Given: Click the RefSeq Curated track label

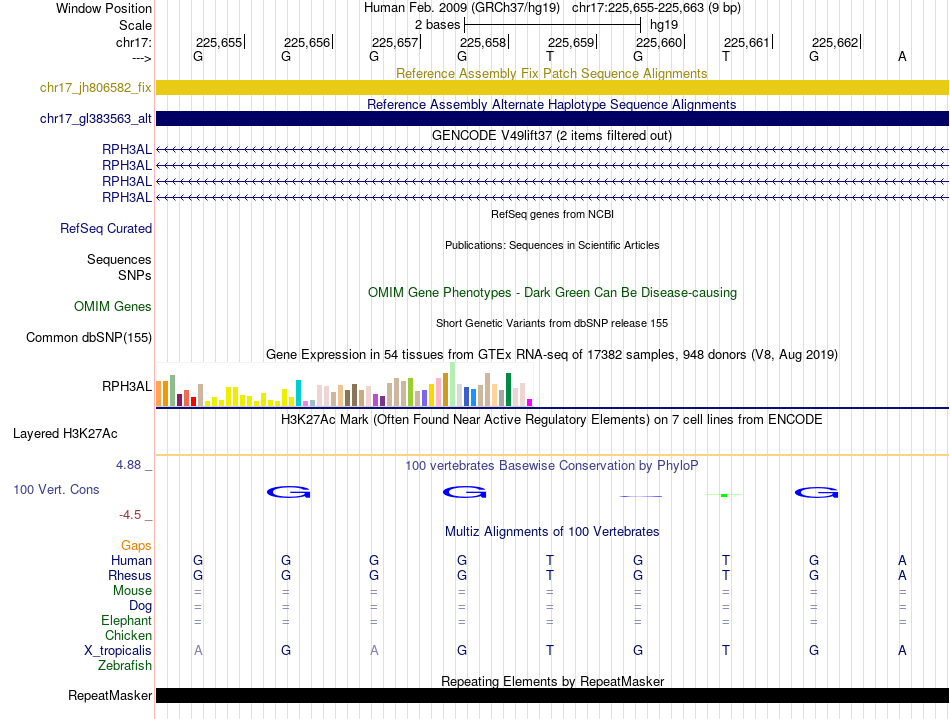Looking at the screenshot, I should coord(105,228).
